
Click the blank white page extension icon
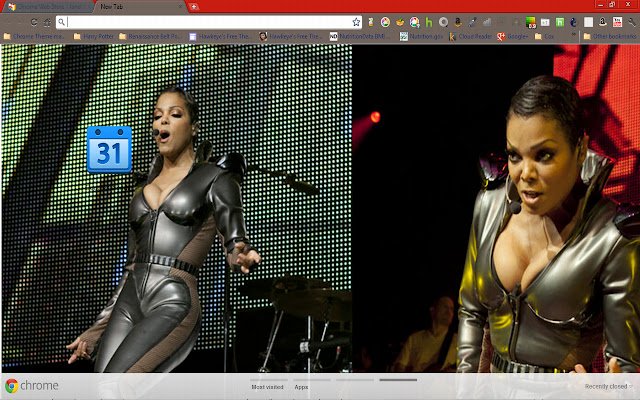pos(588,22)
